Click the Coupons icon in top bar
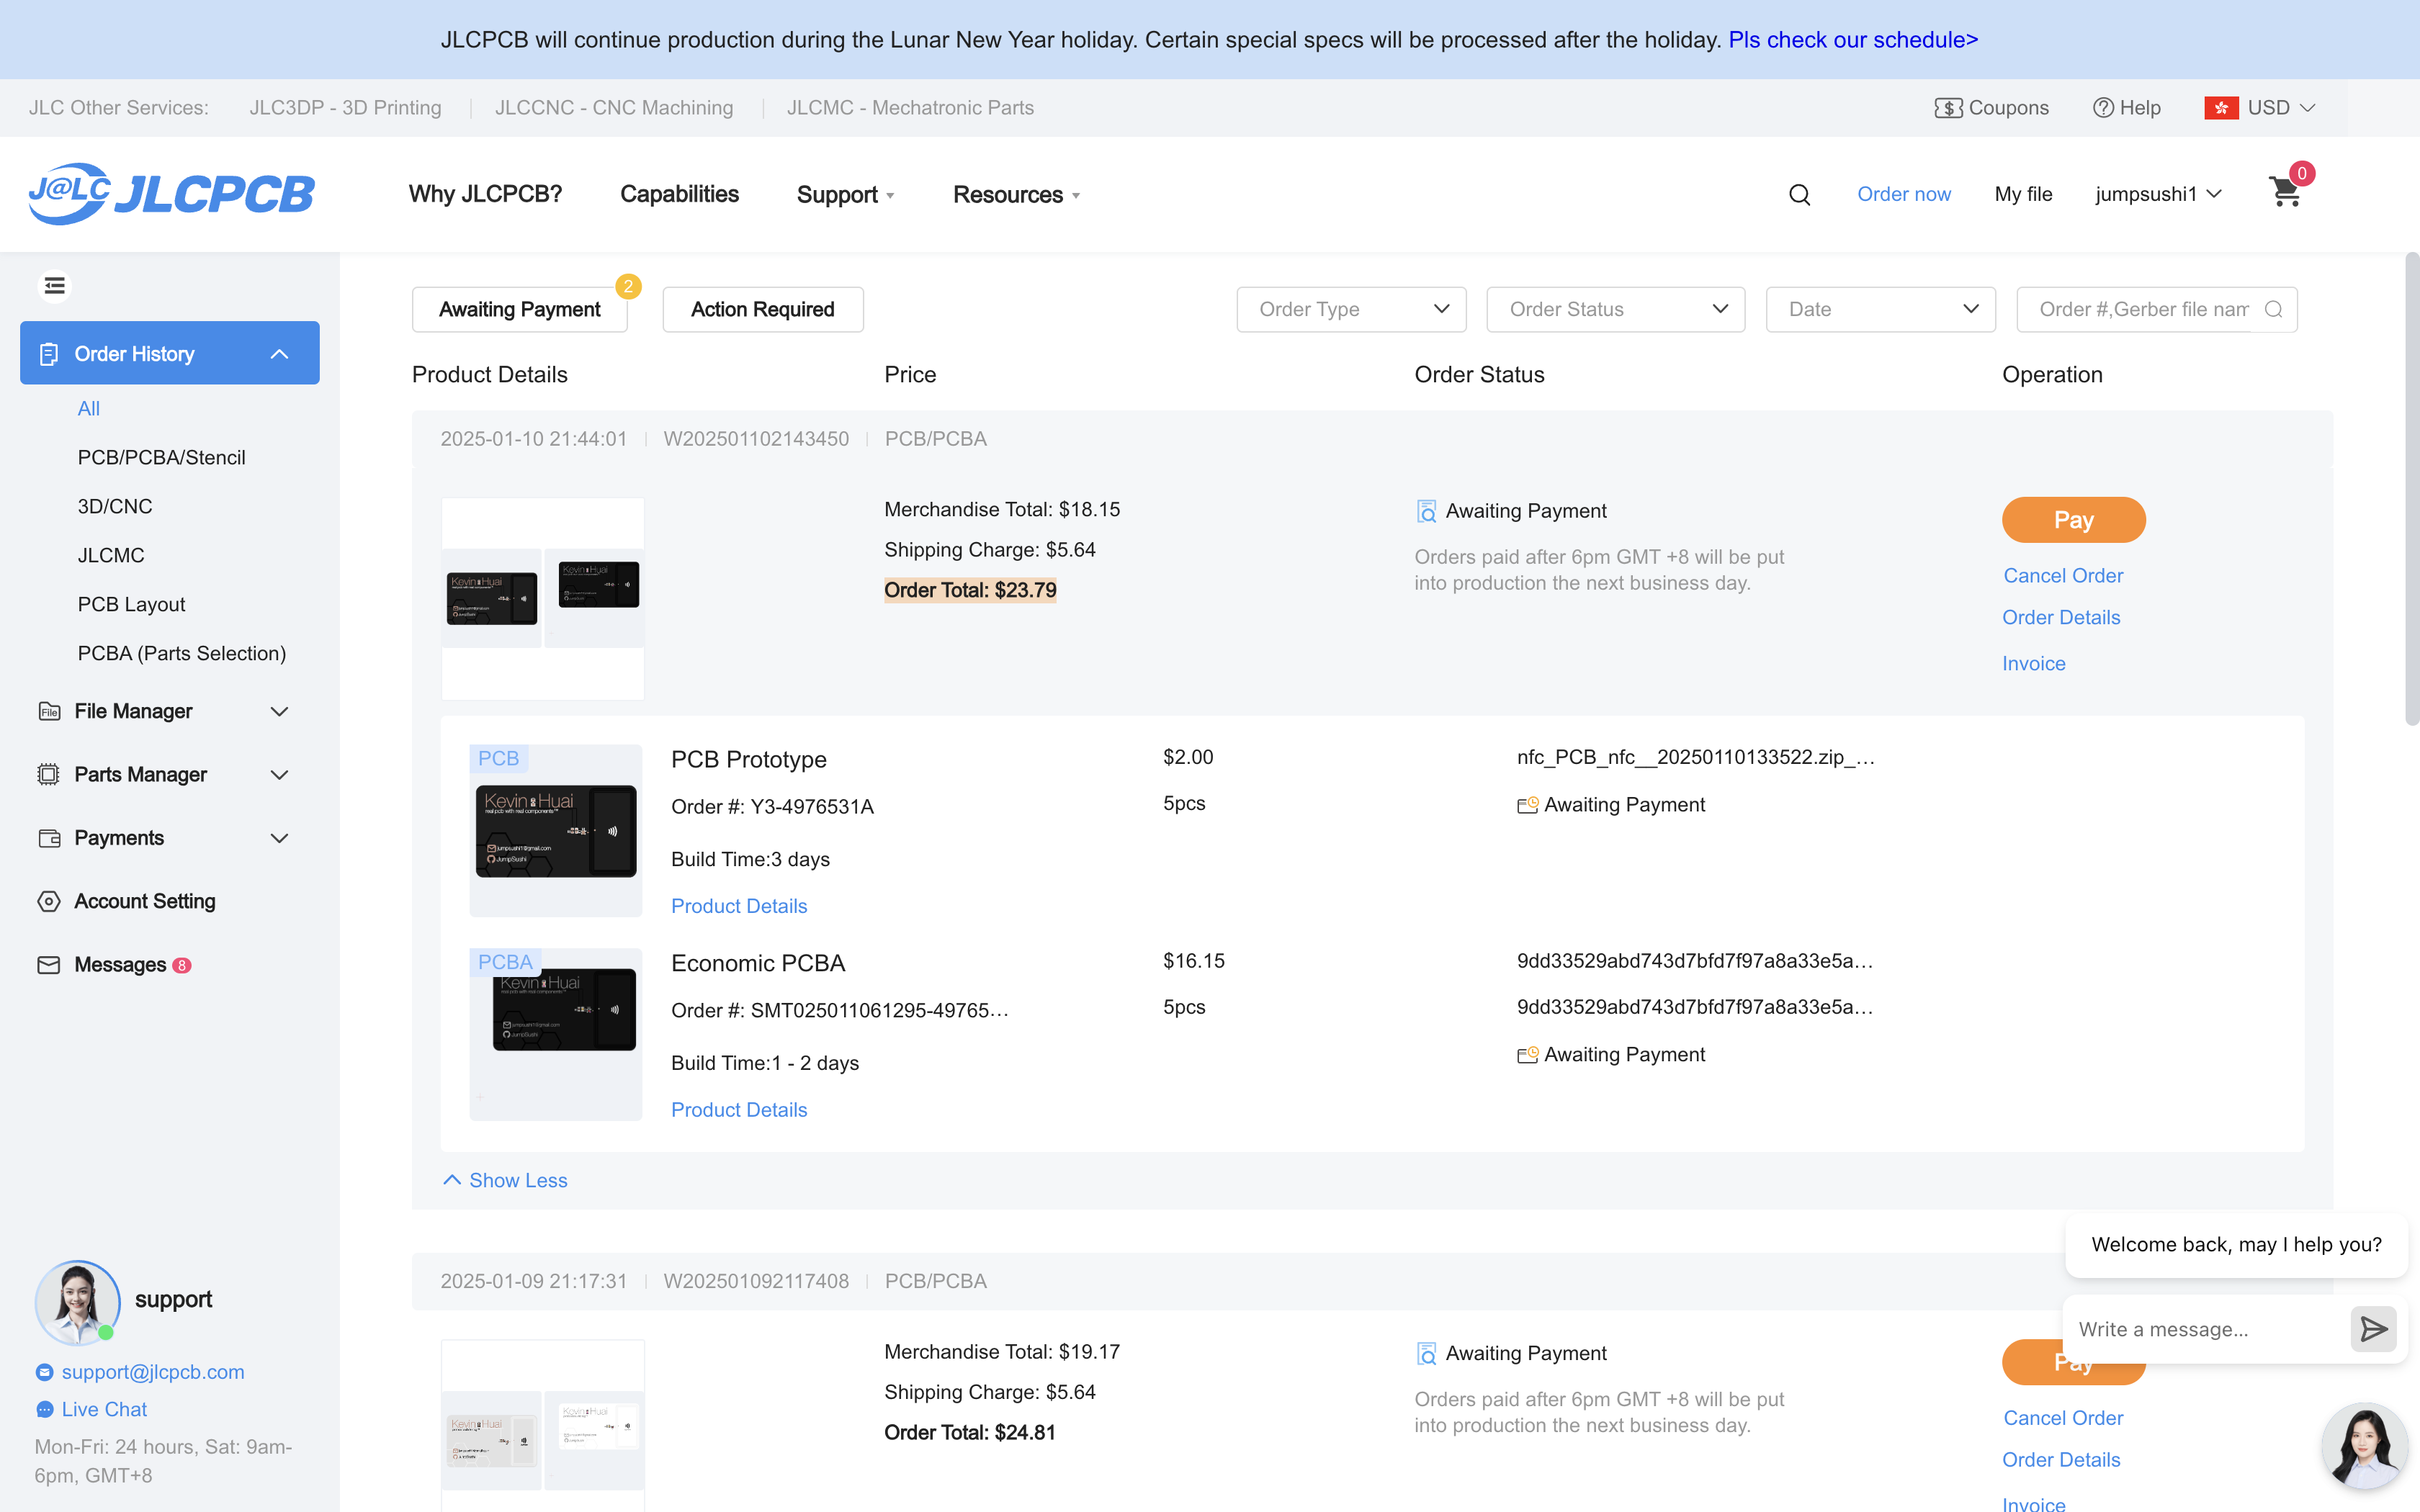This screenshot has width=2420, height=1512. click(1948, 107)
